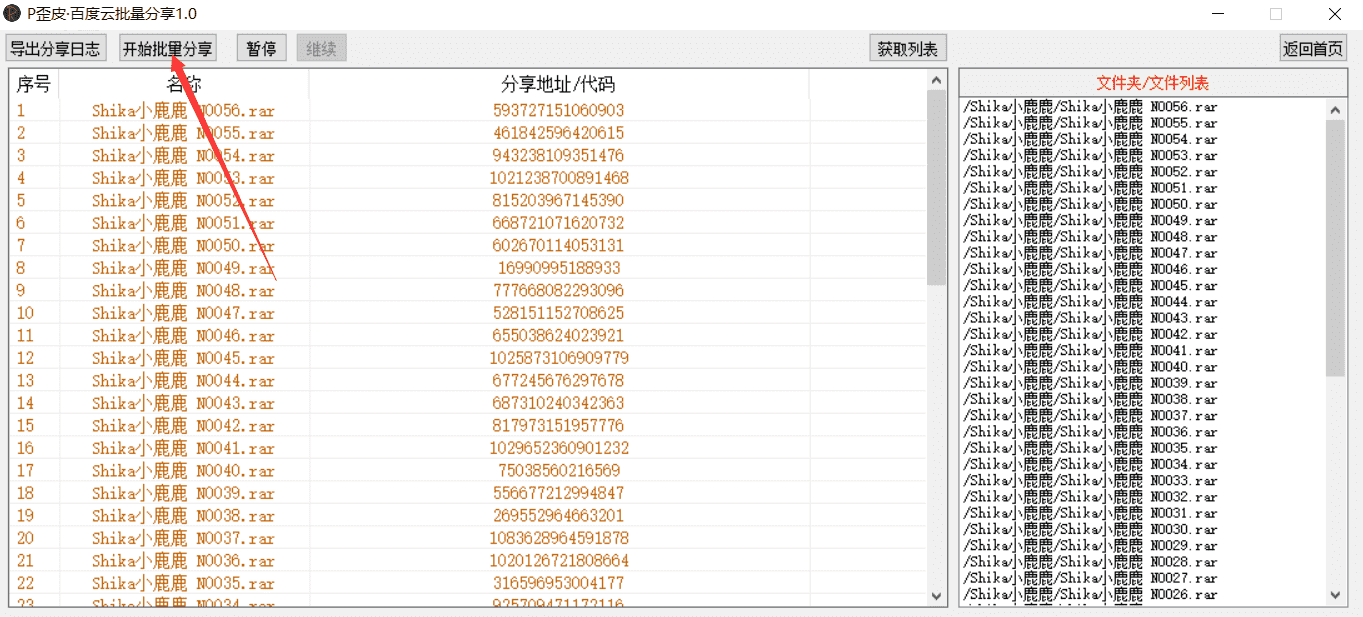Click scroll down arrow in file list panel

click(1337, 594)
